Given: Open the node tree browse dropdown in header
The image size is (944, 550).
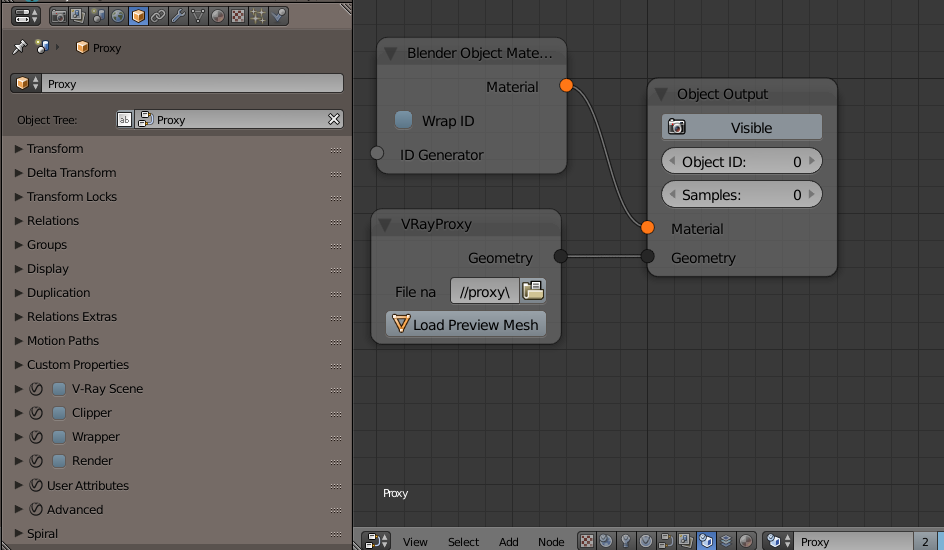Looking at the screenshot, I should (x=778, y=541).
